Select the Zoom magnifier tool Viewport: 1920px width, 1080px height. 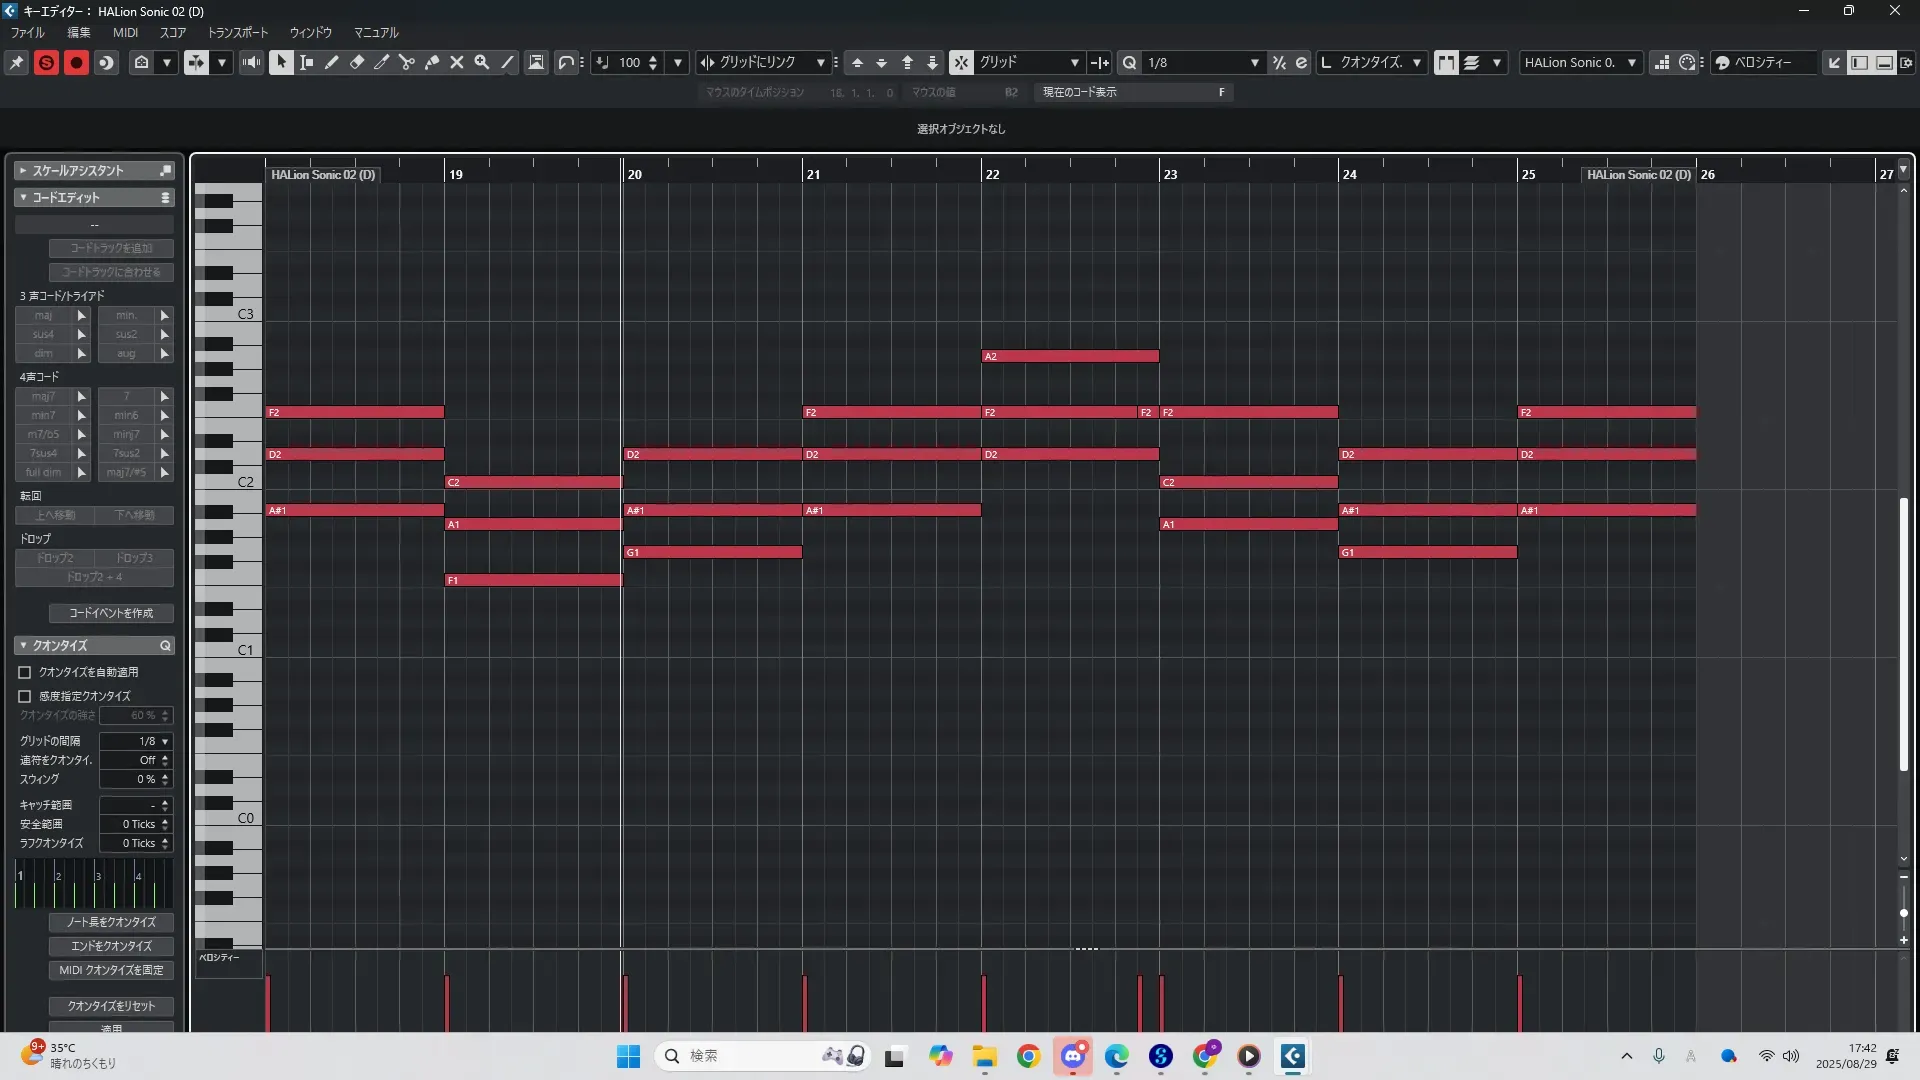coord(481,62)
